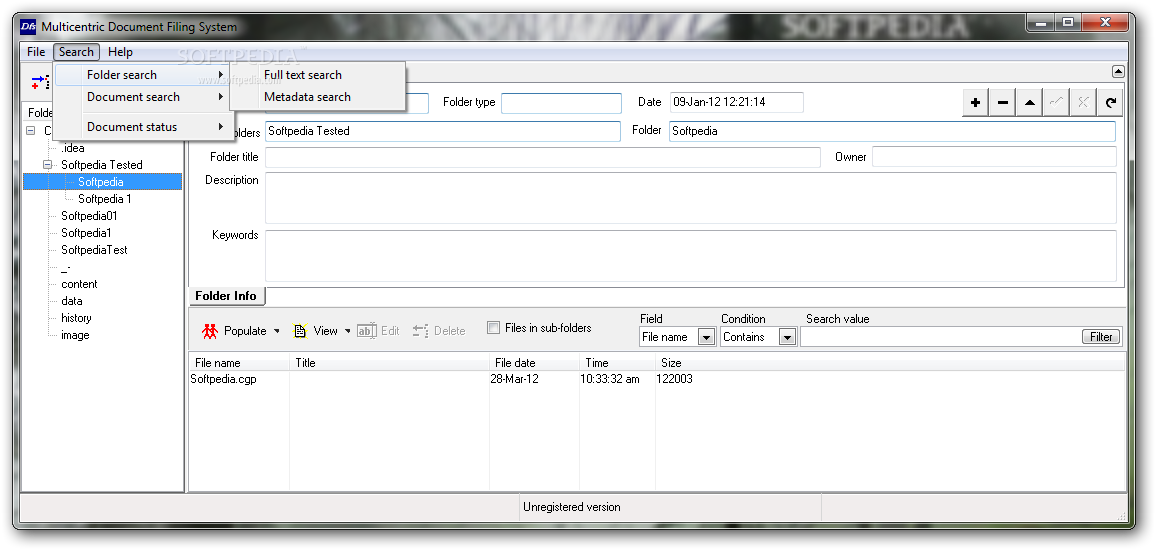
Task: Select the image tree folder
Action: pos(75,335)
